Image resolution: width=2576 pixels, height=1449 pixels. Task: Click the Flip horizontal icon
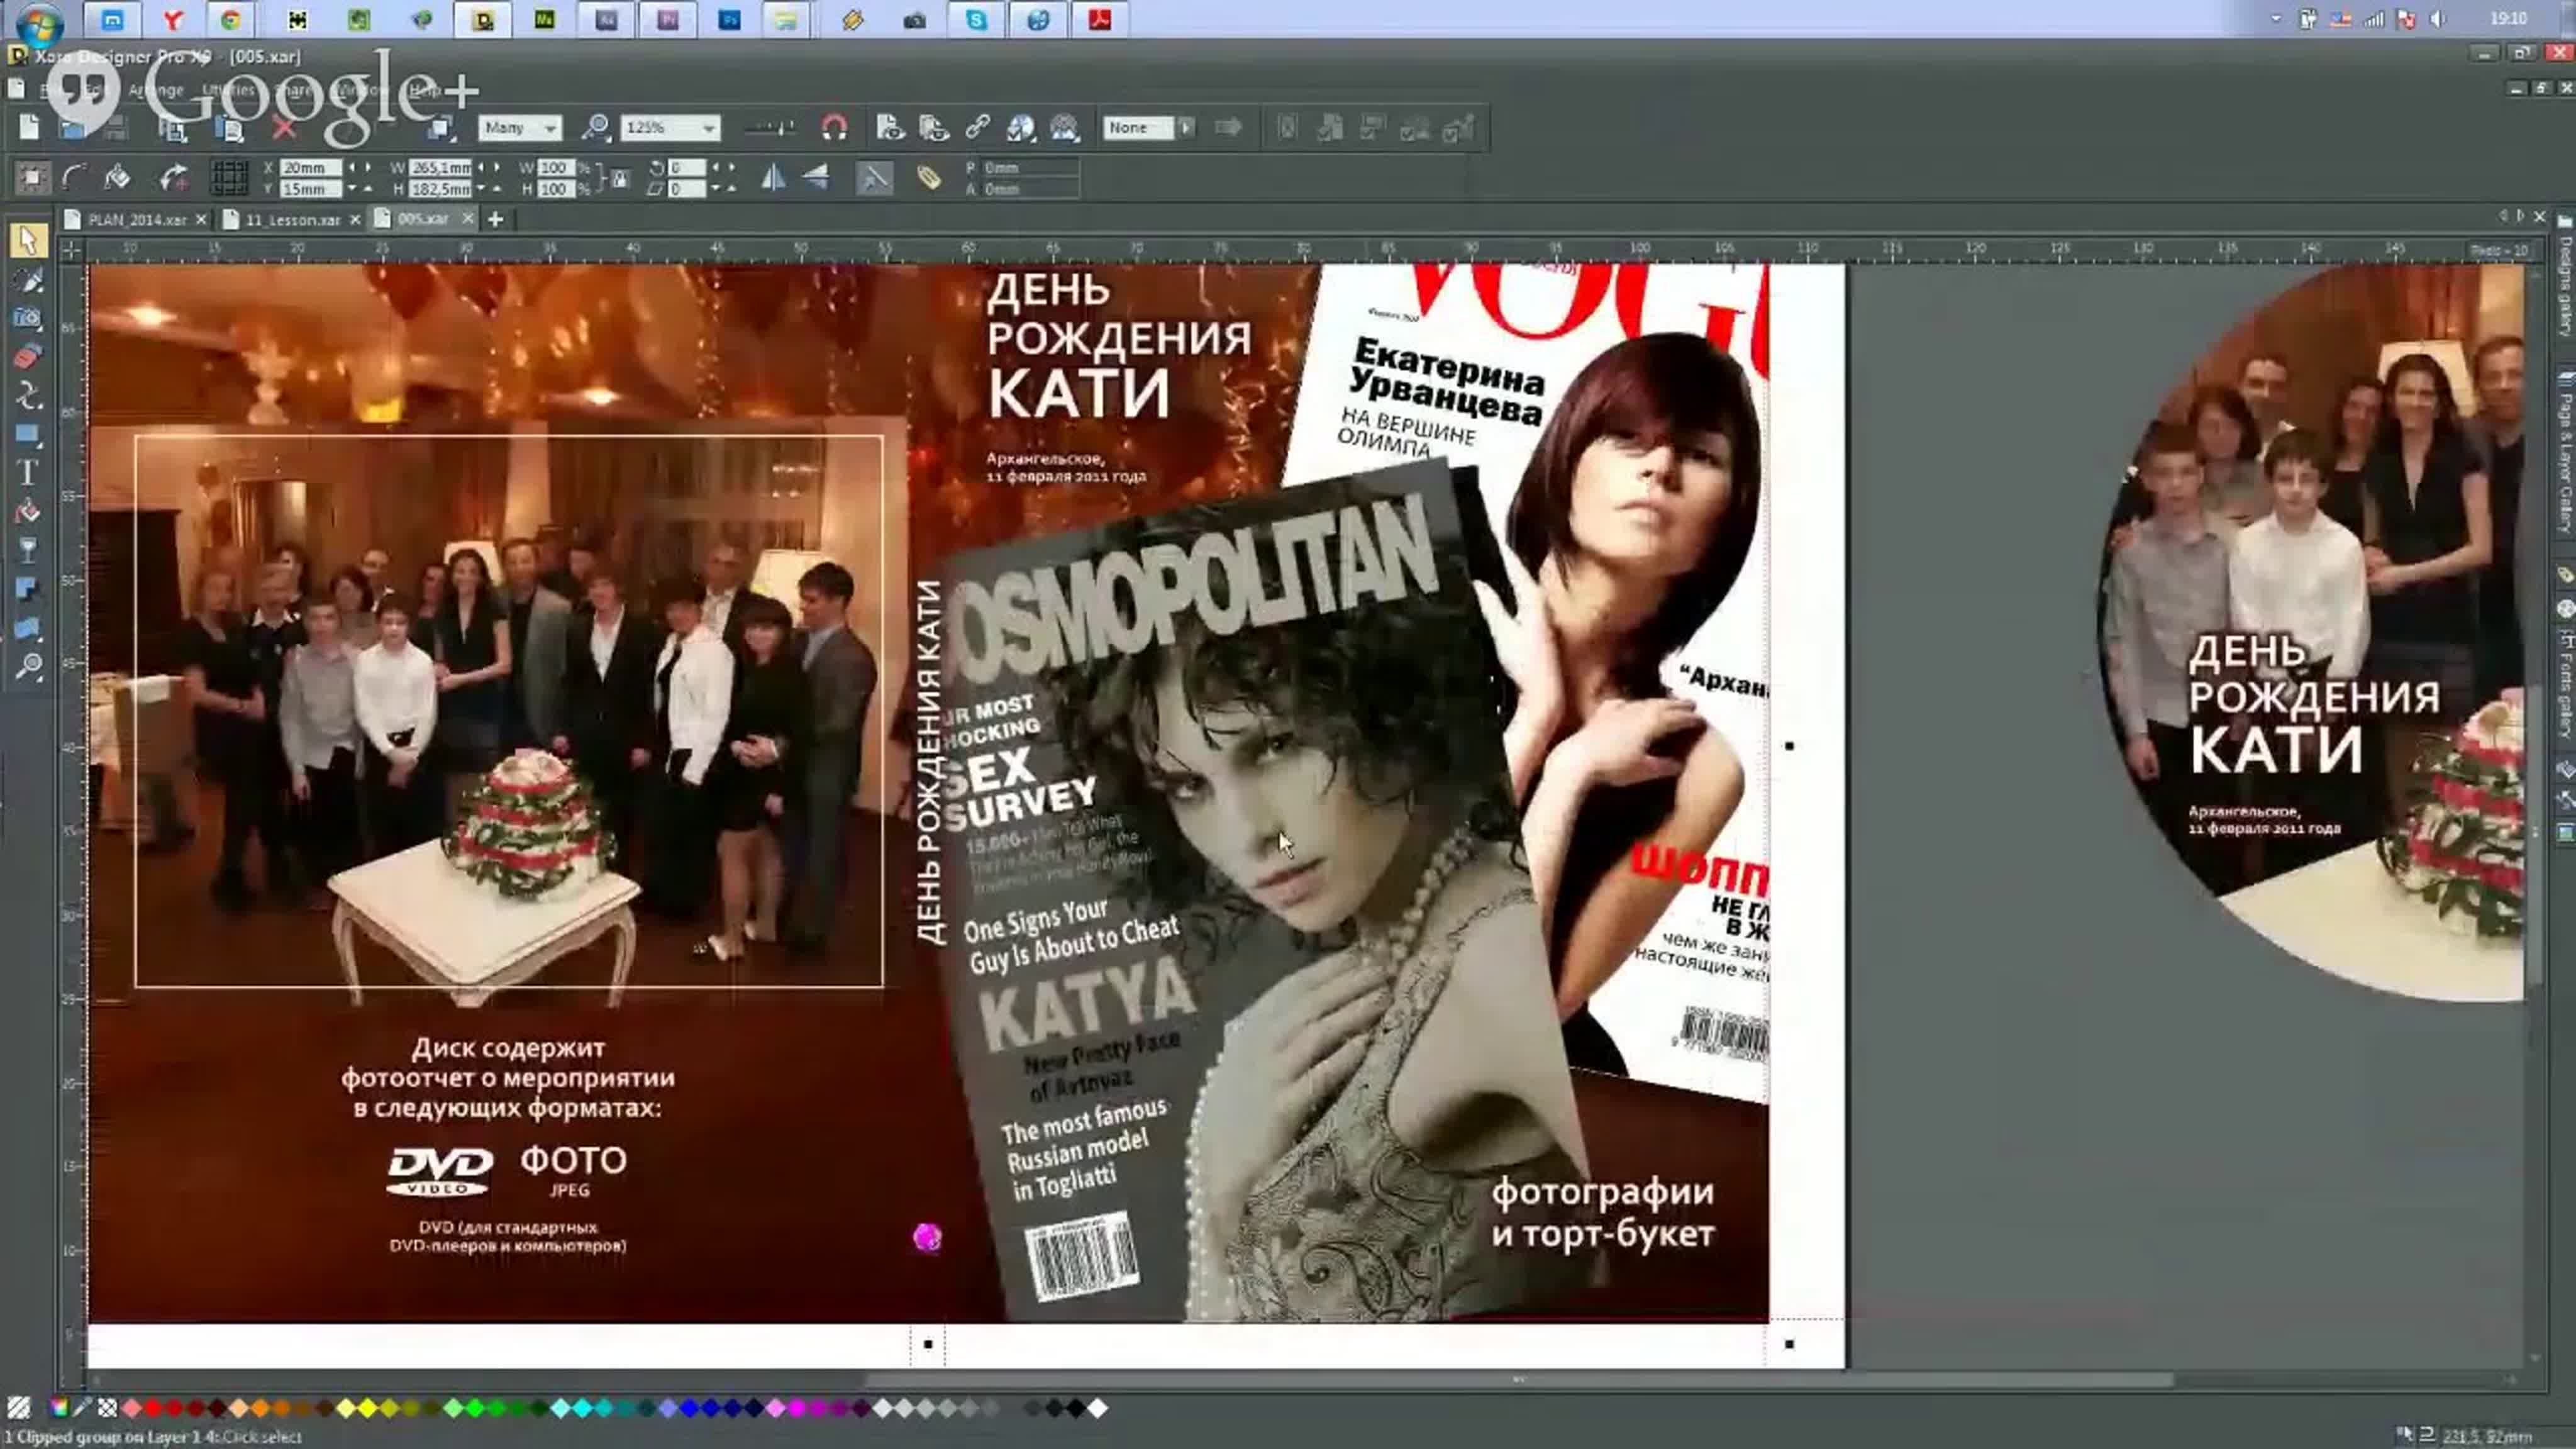click(773, 178)
